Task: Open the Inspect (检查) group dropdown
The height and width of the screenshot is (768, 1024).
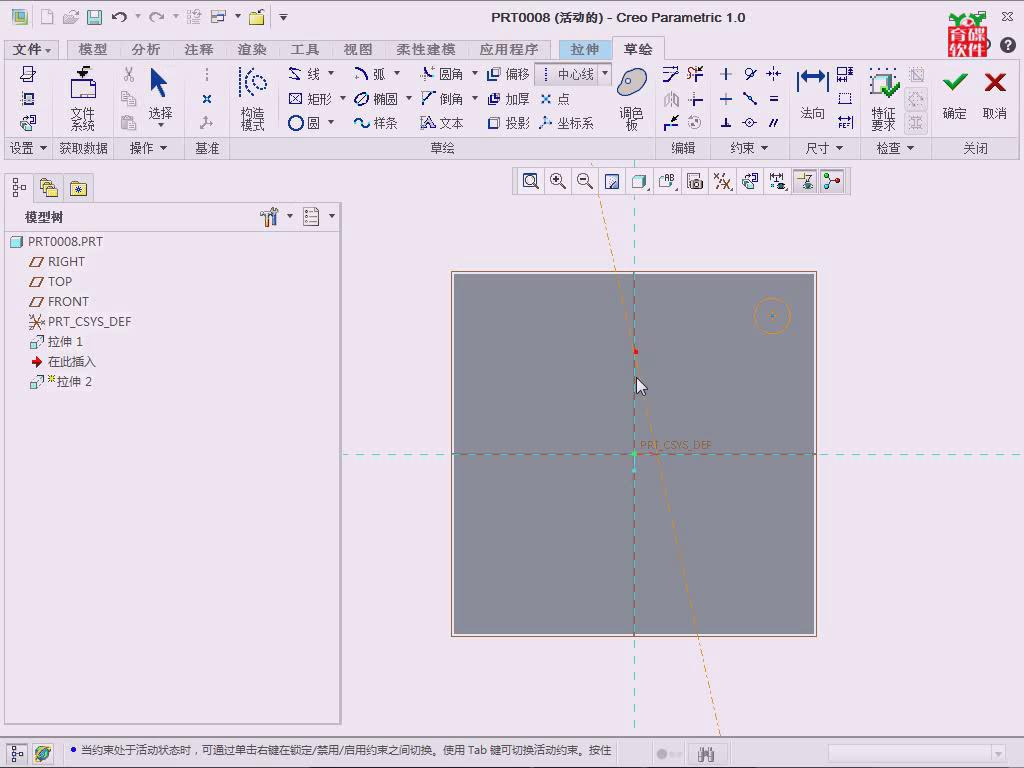Action: [x=894, y=148]
